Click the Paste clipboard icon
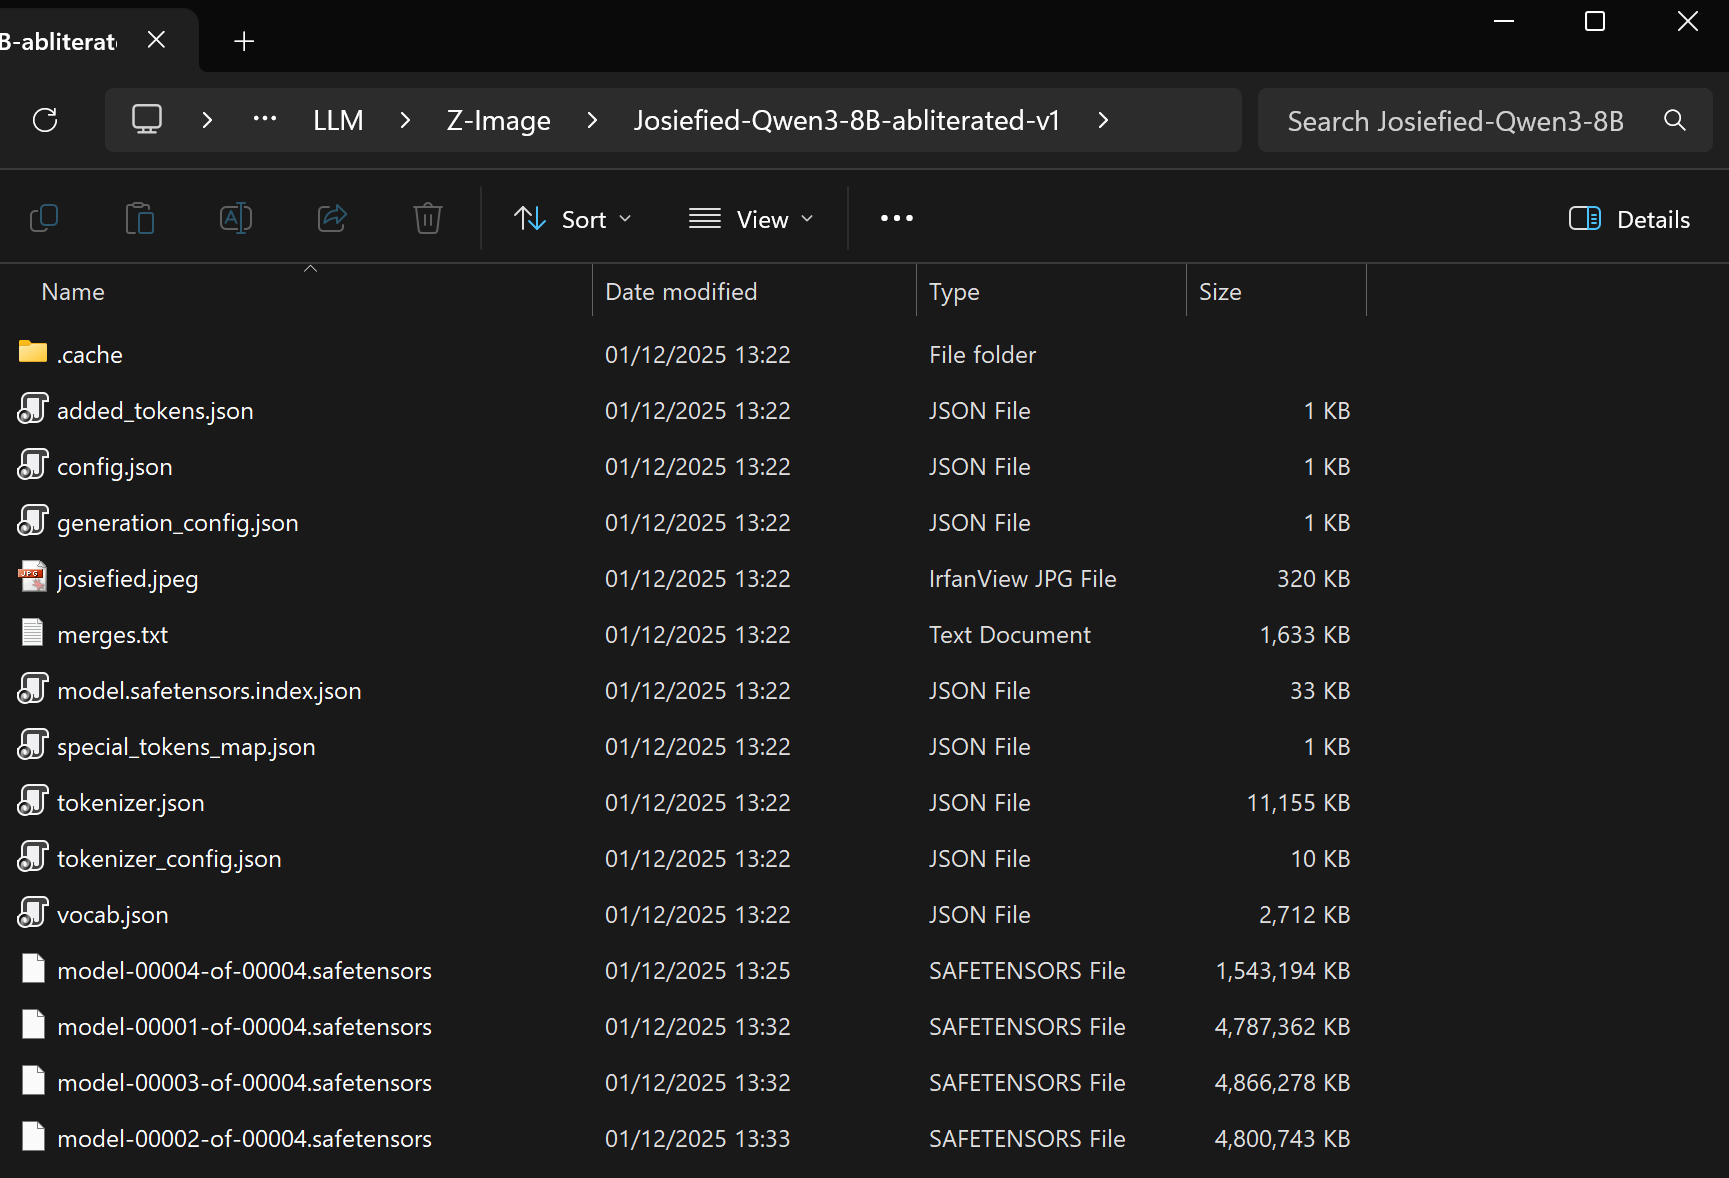This screenshot has width=1729, height=1178. 140,218
